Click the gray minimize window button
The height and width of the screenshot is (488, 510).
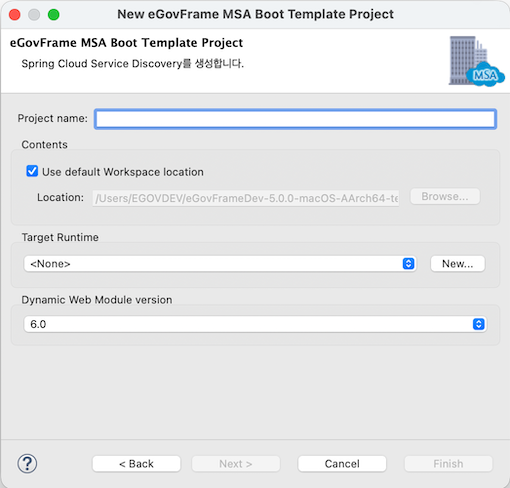(x=34, y=15)
